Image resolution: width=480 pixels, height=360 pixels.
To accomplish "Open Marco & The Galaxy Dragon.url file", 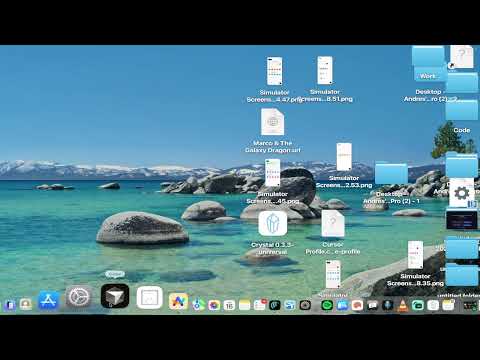I will pos(273,122).
